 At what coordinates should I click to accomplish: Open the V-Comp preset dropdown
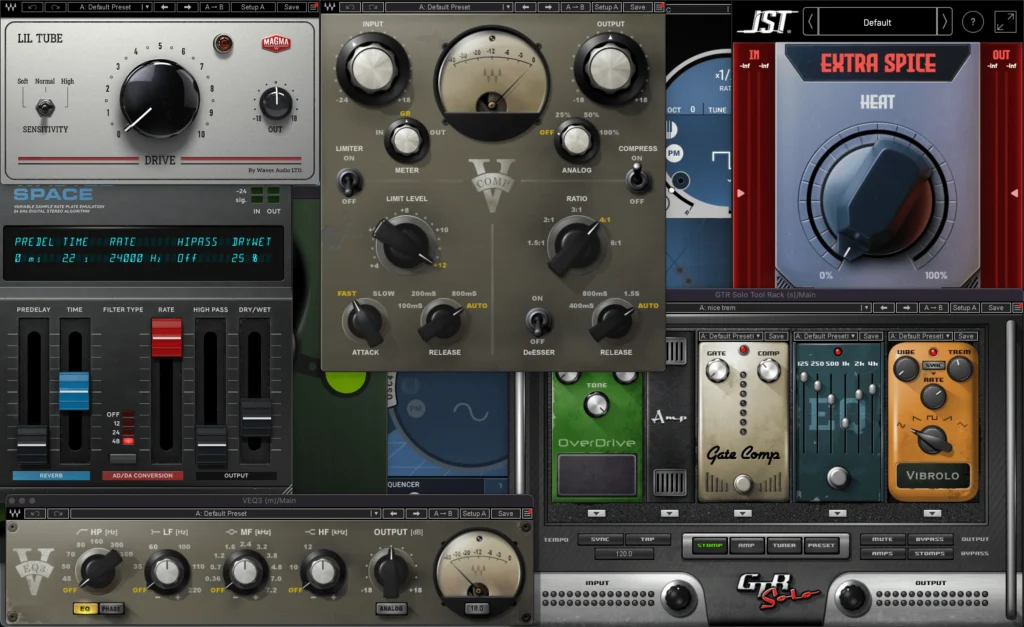pyautogui.click(x=448, y=7)
